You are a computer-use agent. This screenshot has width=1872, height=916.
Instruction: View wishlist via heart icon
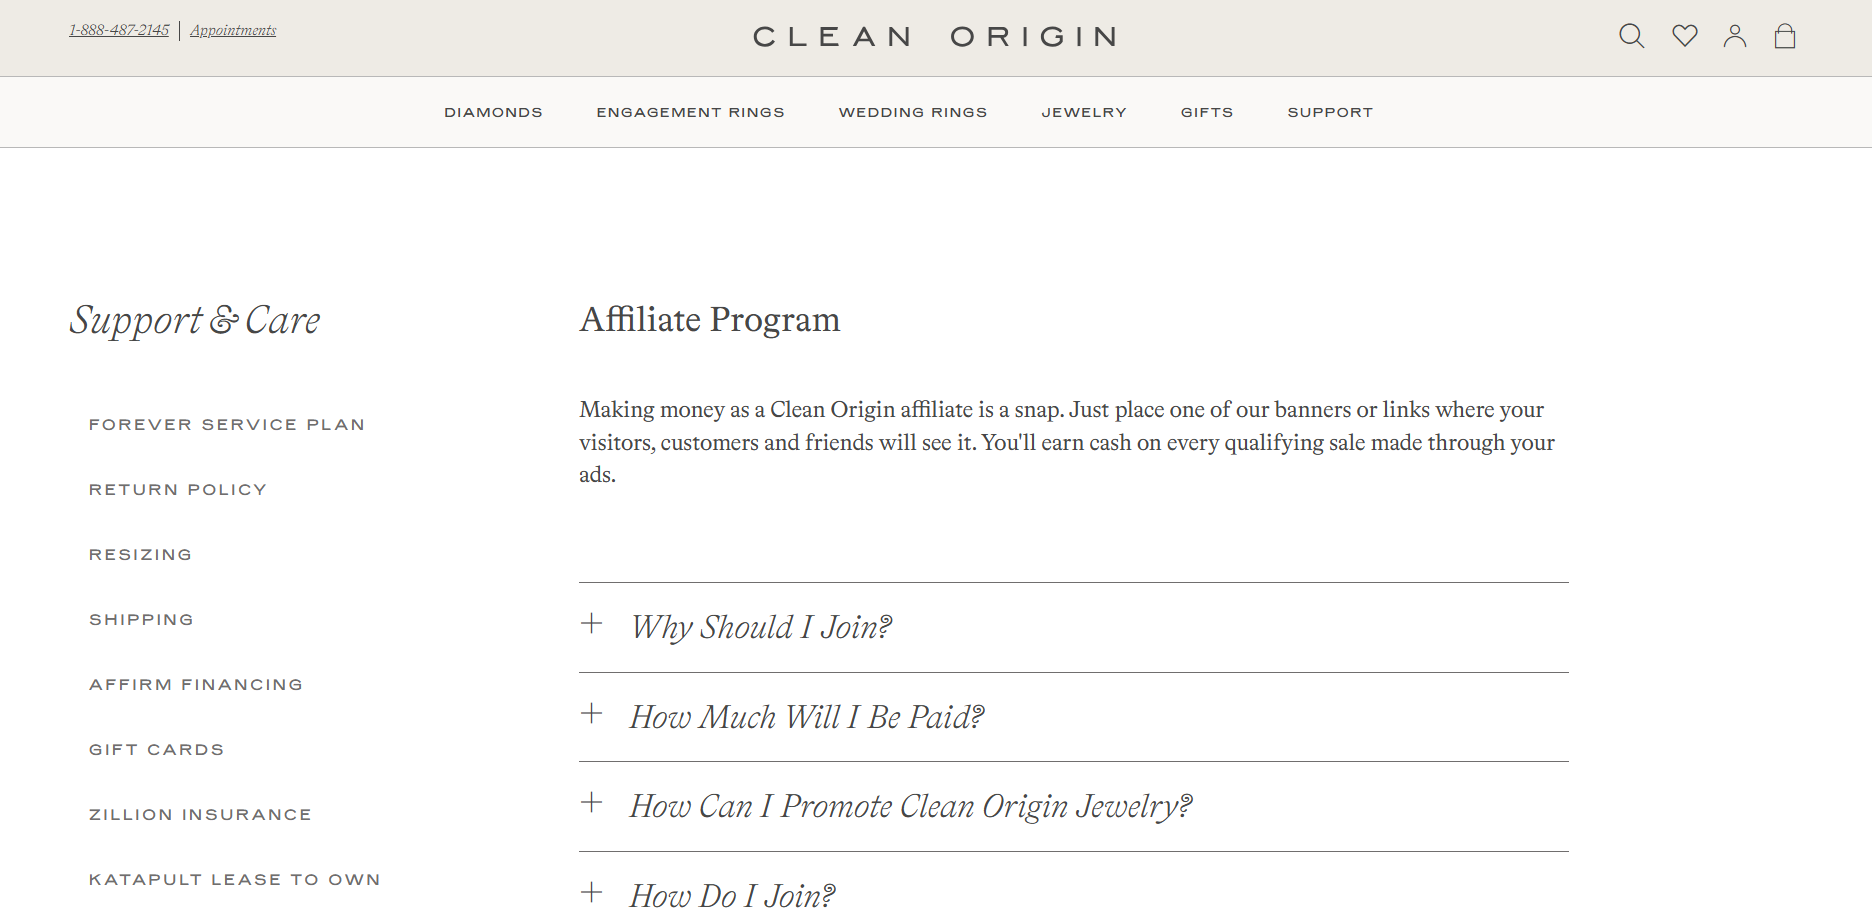pos(1685,36)
